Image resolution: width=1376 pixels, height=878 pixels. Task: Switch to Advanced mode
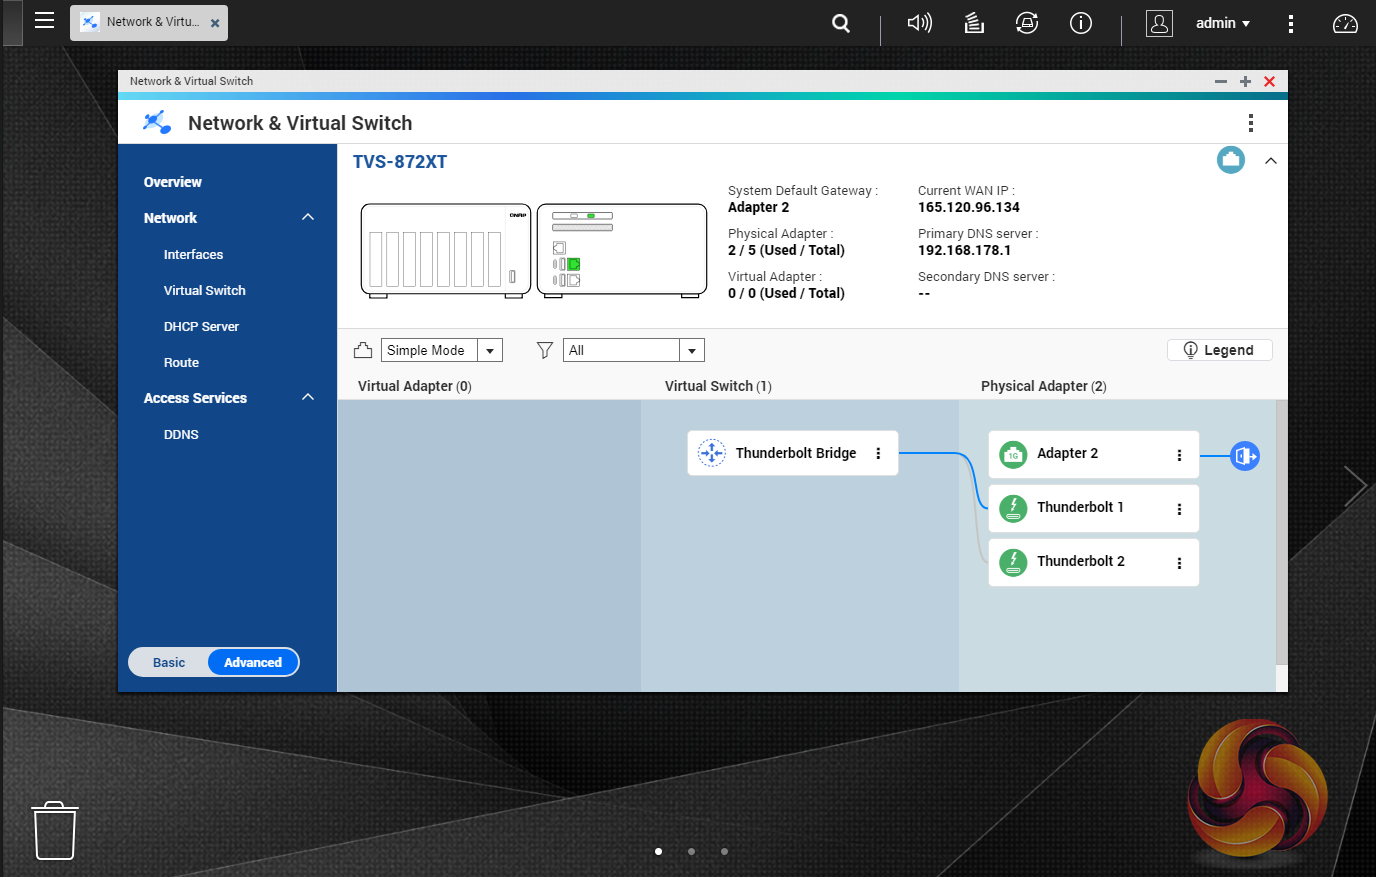point(253,662)
